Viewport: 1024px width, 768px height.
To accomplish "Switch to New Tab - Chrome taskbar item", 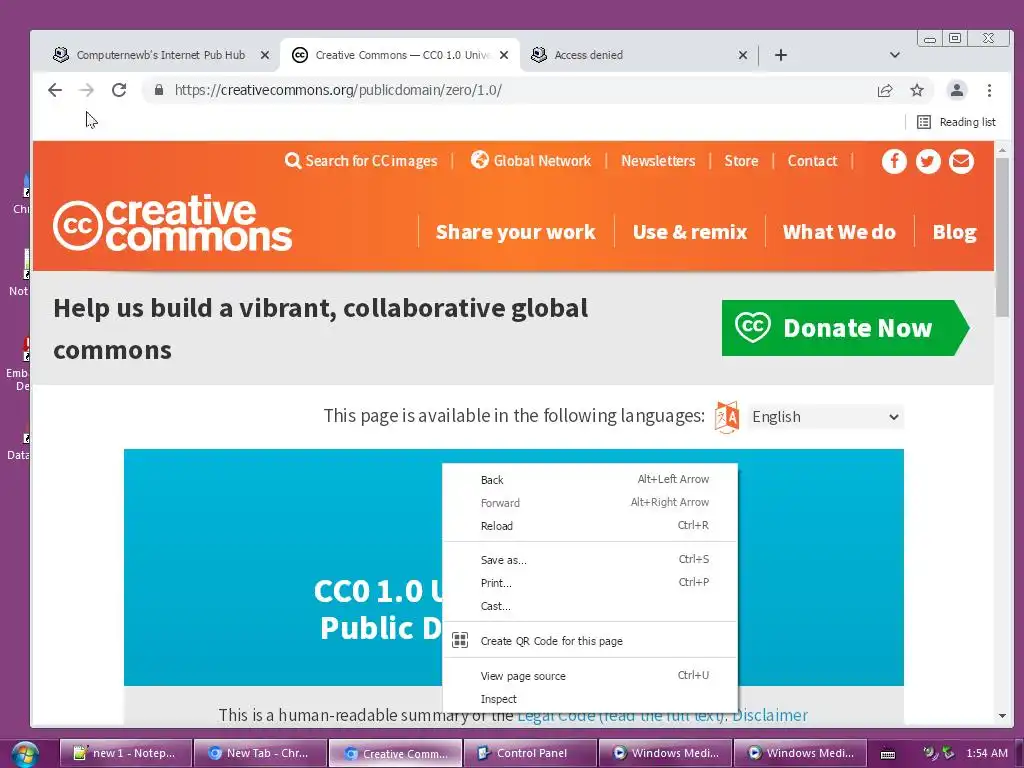I will pos(261,753).
